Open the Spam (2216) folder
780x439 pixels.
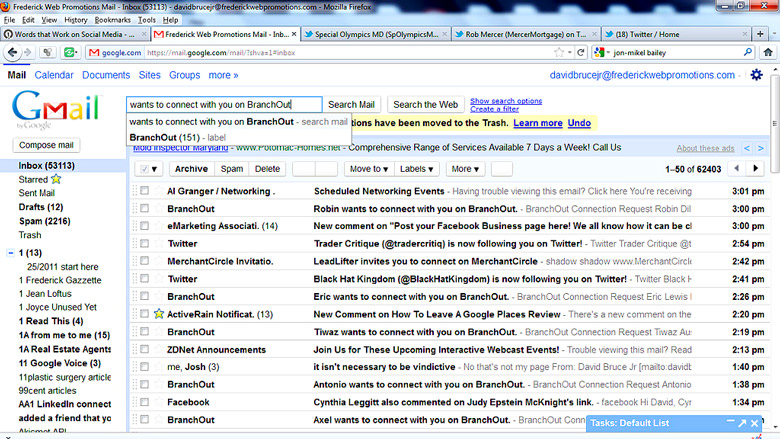pos(44,221)
